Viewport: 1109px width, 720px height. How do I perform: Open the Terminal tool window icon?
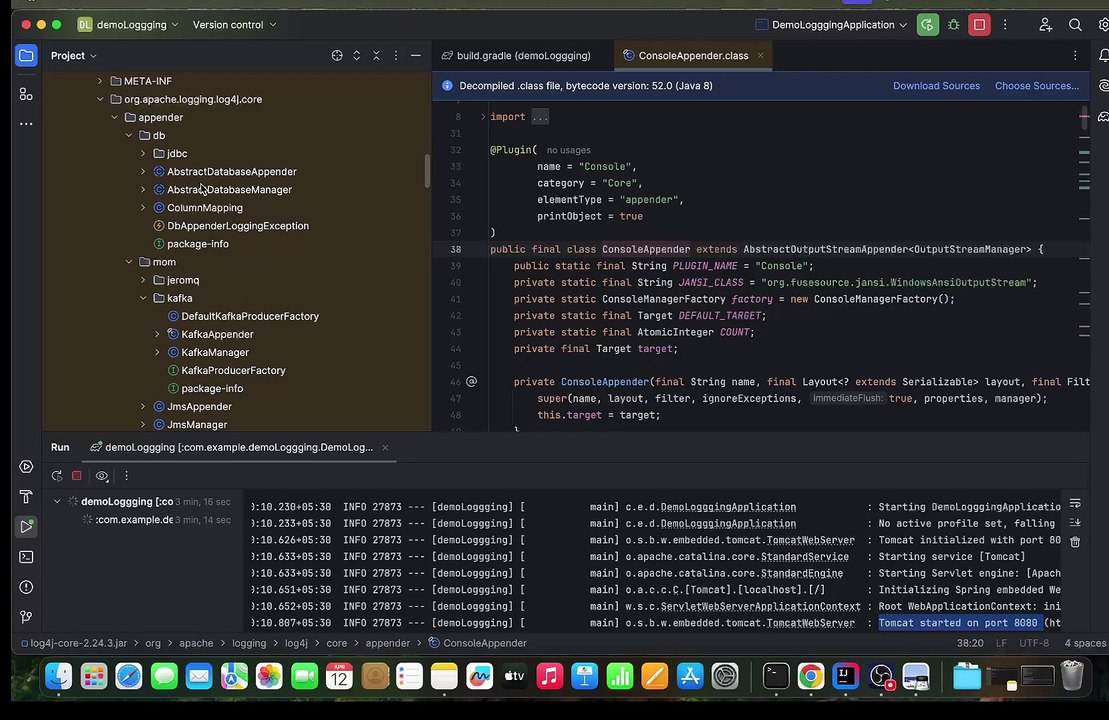pyautogui.click(x=26, y=557)
